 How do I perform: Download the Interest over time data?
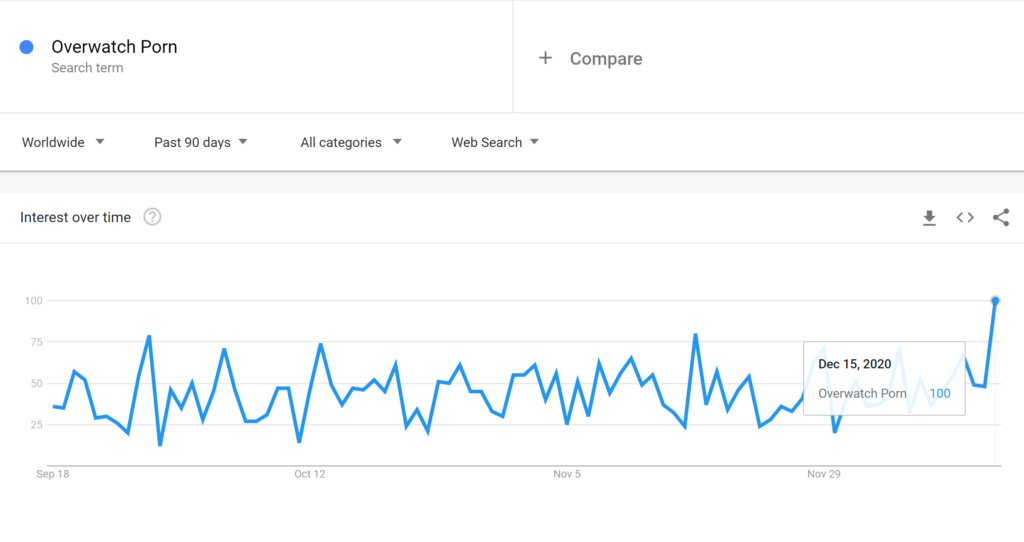(x=929, y=217)
